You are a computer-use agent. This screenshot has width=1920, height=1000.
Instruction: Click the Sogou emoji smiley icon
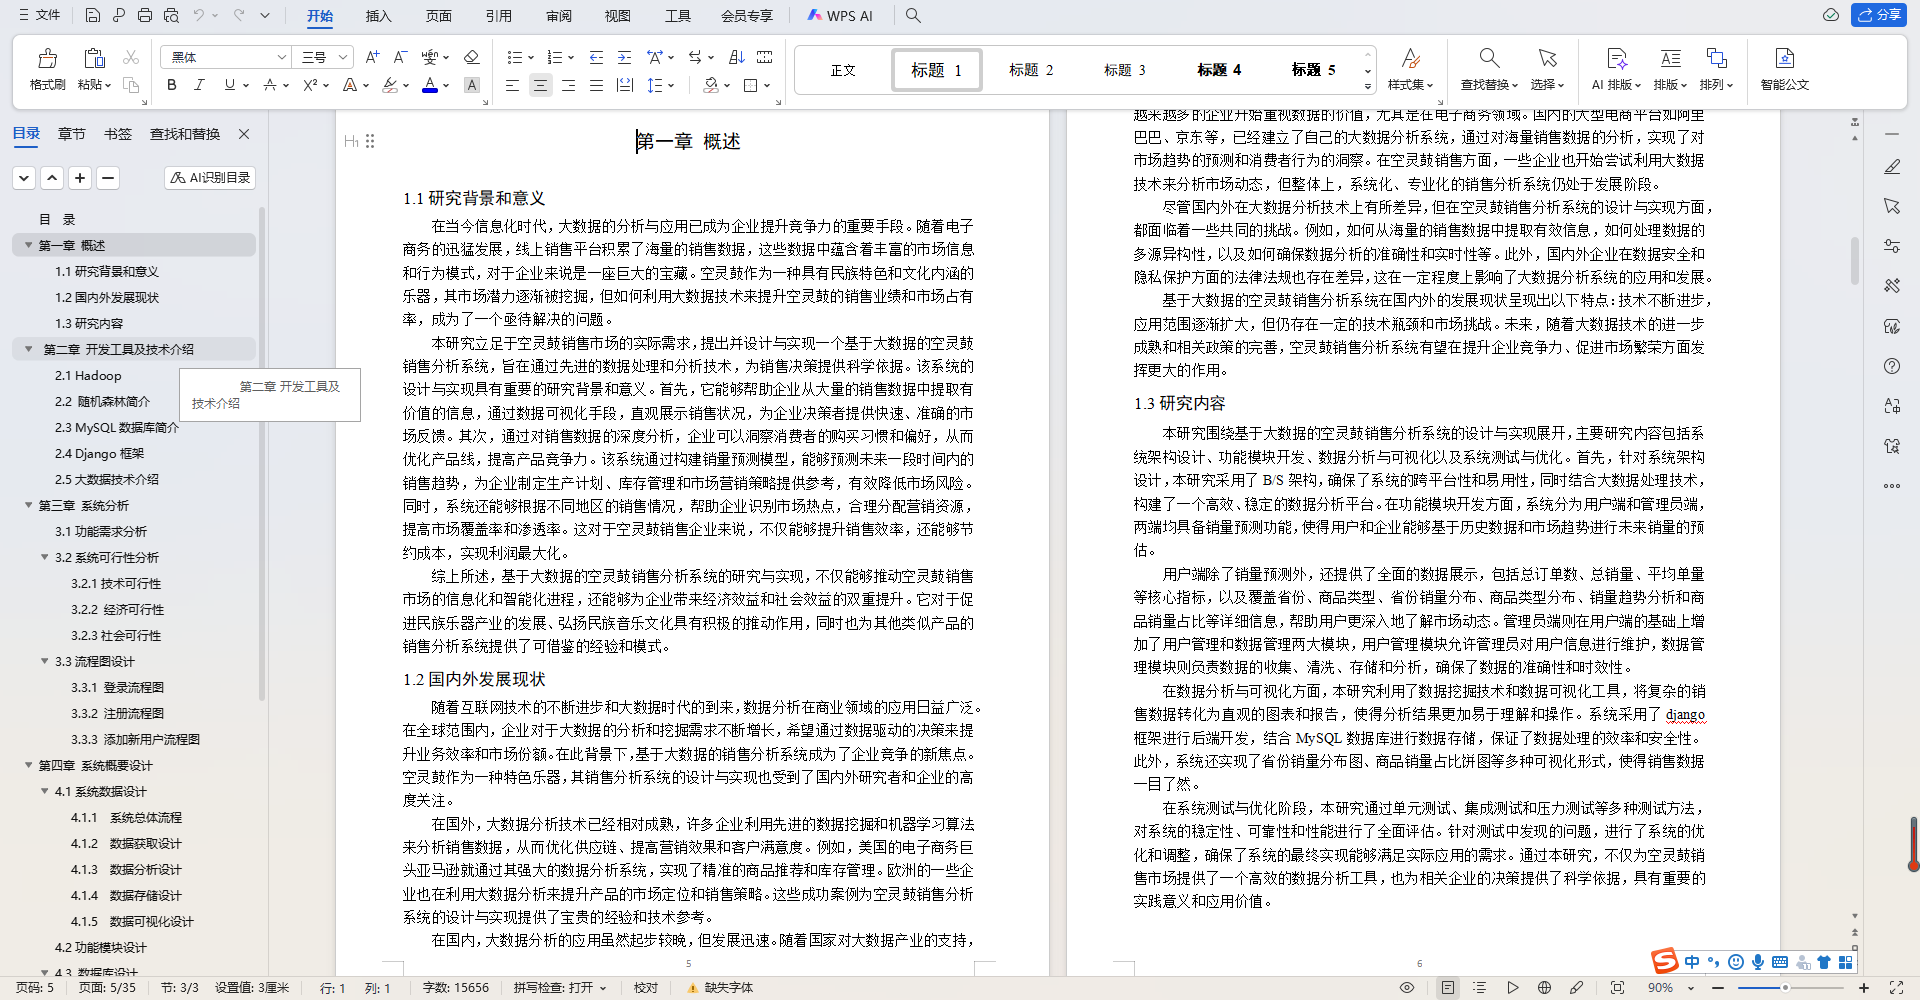(1736, 962)
